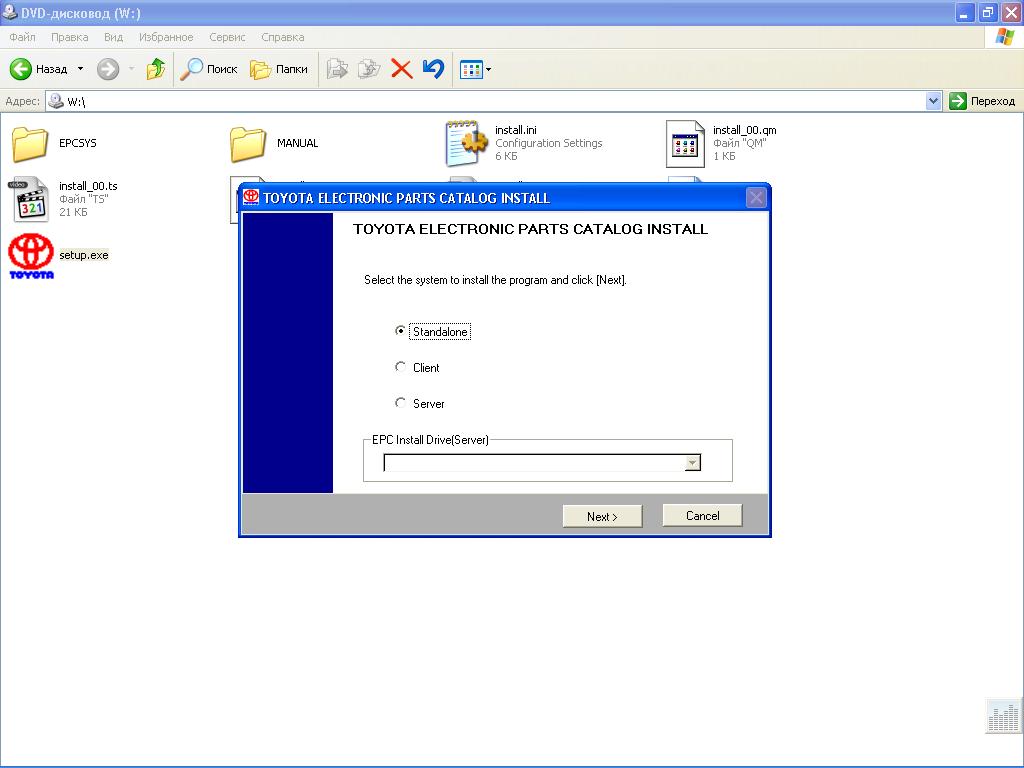The width and height of the screenshot is (1024, 768).
Task: Select the MANUAL folder icon
Action: coord(247,144)
